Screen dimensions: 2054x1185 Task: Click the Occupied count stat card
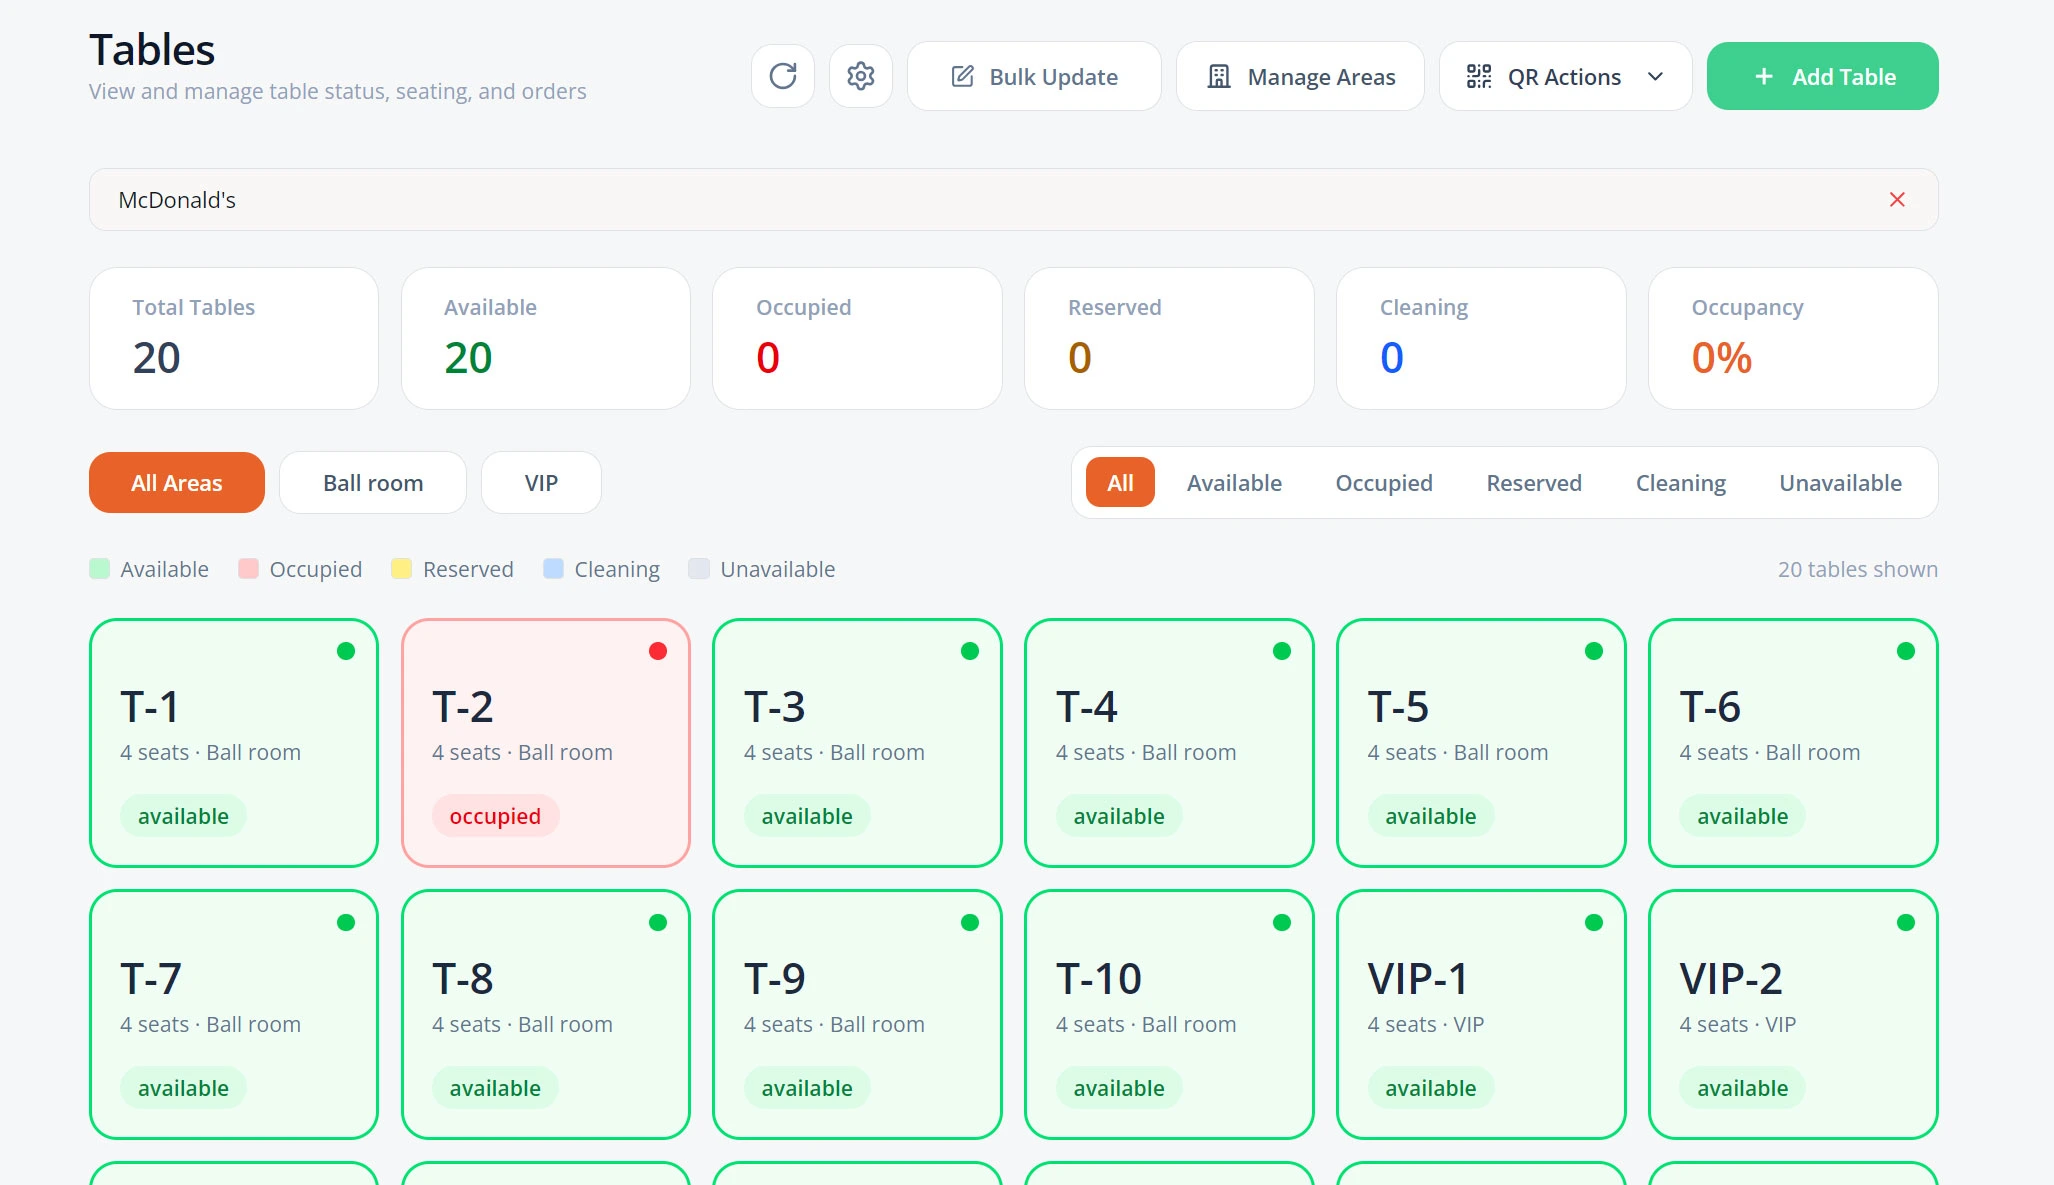coord(857,338)
